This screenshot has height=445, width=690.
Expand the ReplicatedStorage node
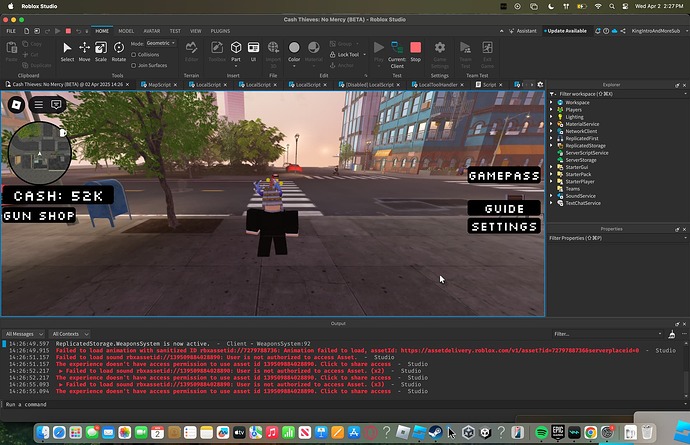pos(551,145)
